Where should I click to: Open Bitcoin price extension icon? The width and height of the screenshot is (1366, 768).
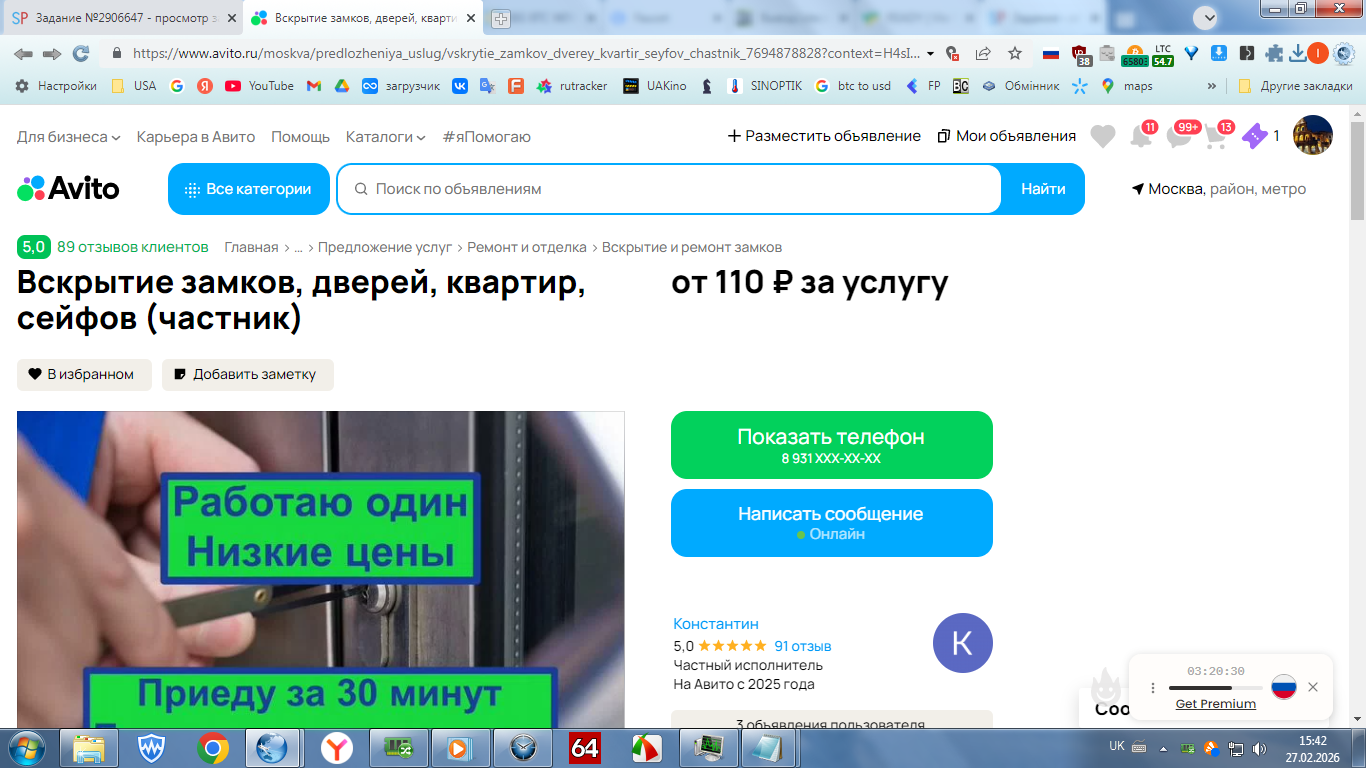(x=1134, y=54)
